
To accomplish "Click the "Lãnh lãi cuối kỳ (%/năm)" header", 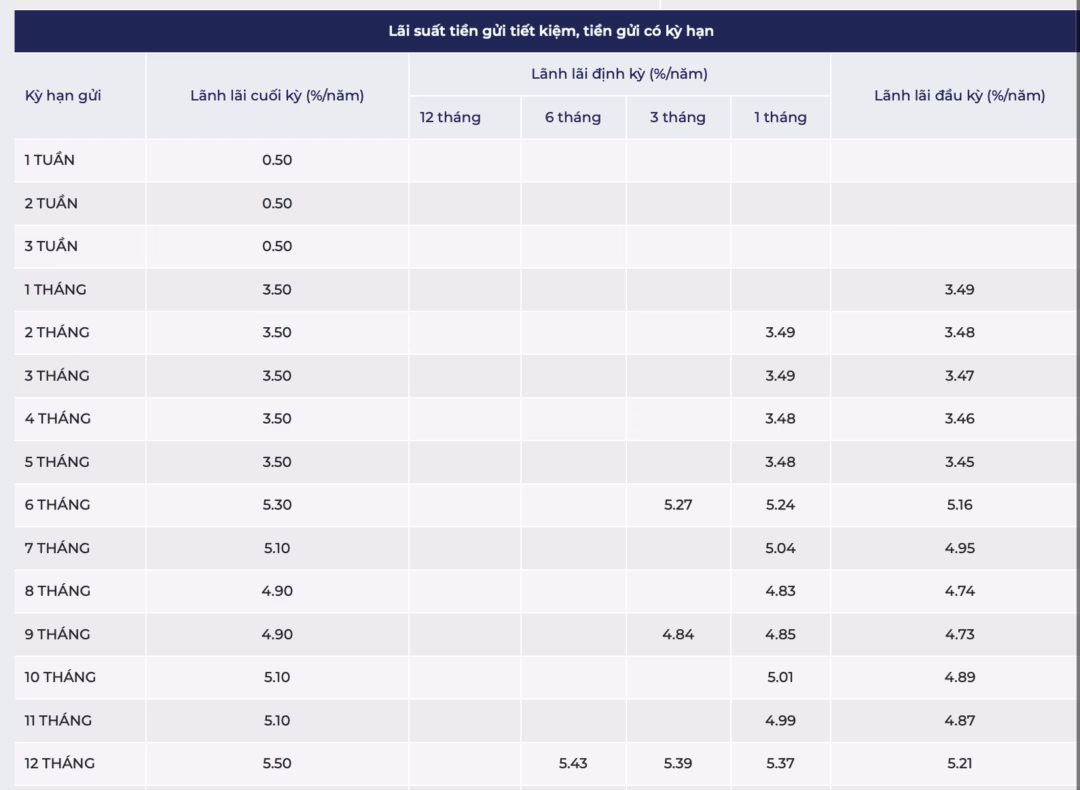I will [x=277, y=96].
